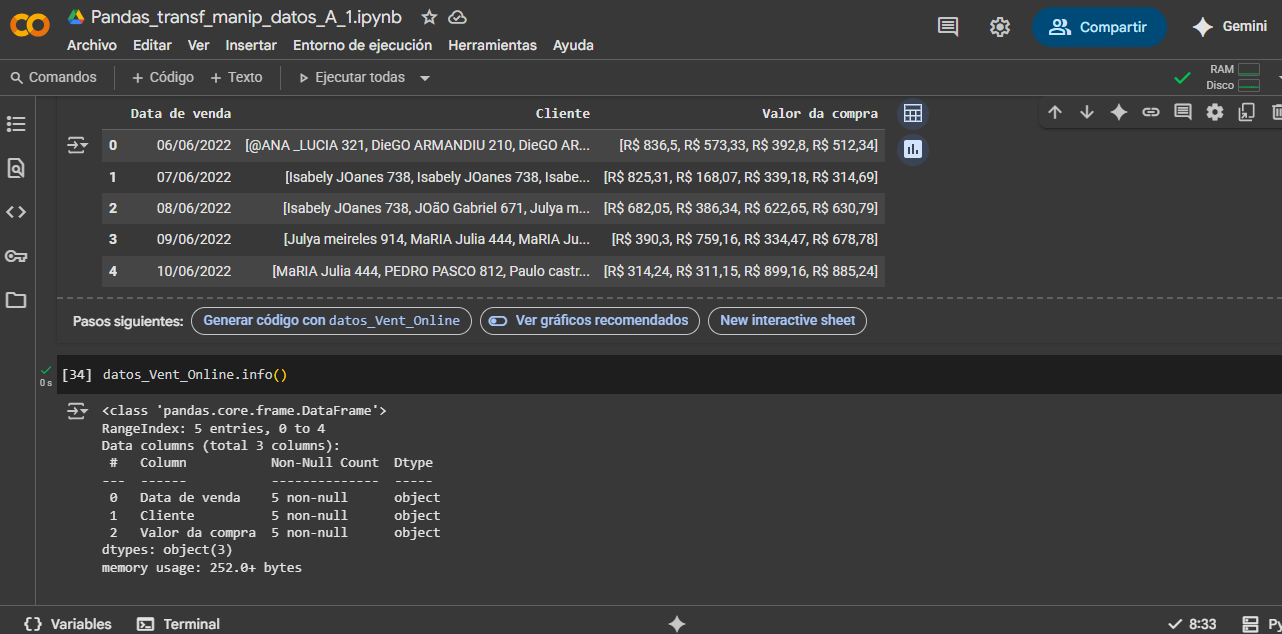Screen dimensions: 1282x634
Task: Open find and replace sidebar icon
Action: coord(16,168)
